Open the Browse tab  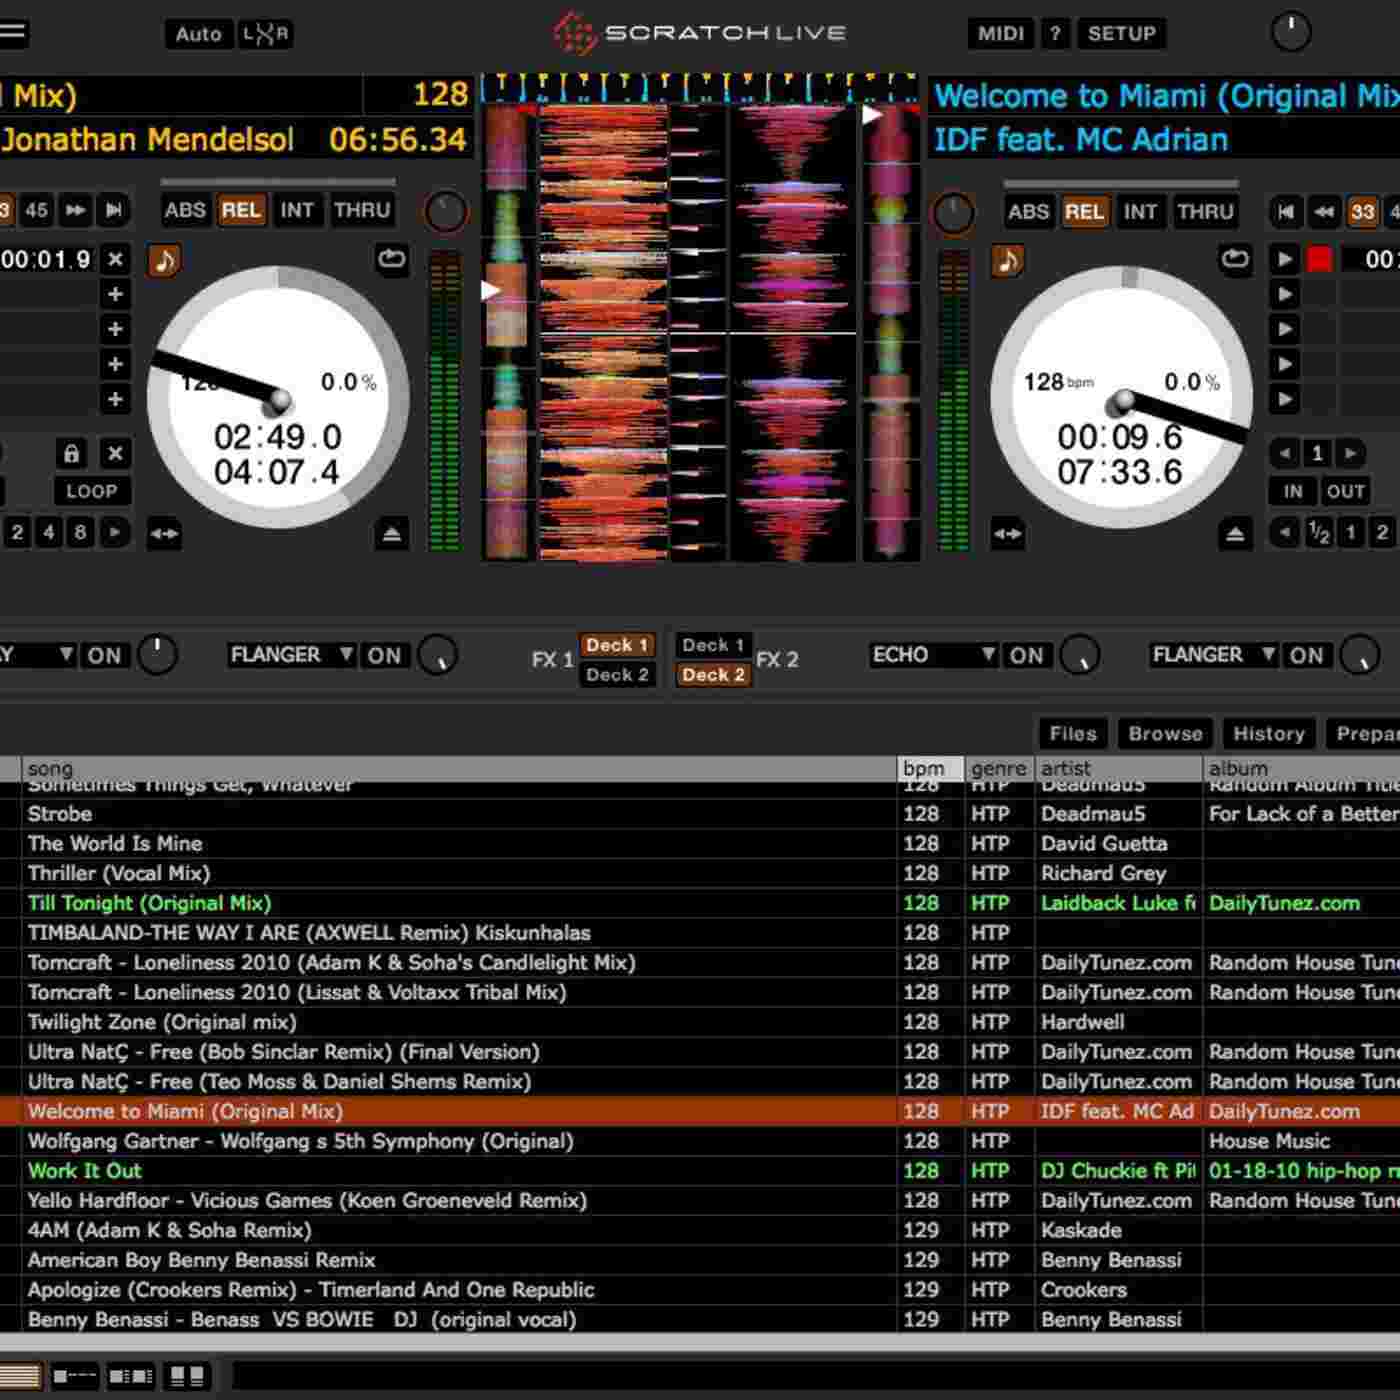1165,734
